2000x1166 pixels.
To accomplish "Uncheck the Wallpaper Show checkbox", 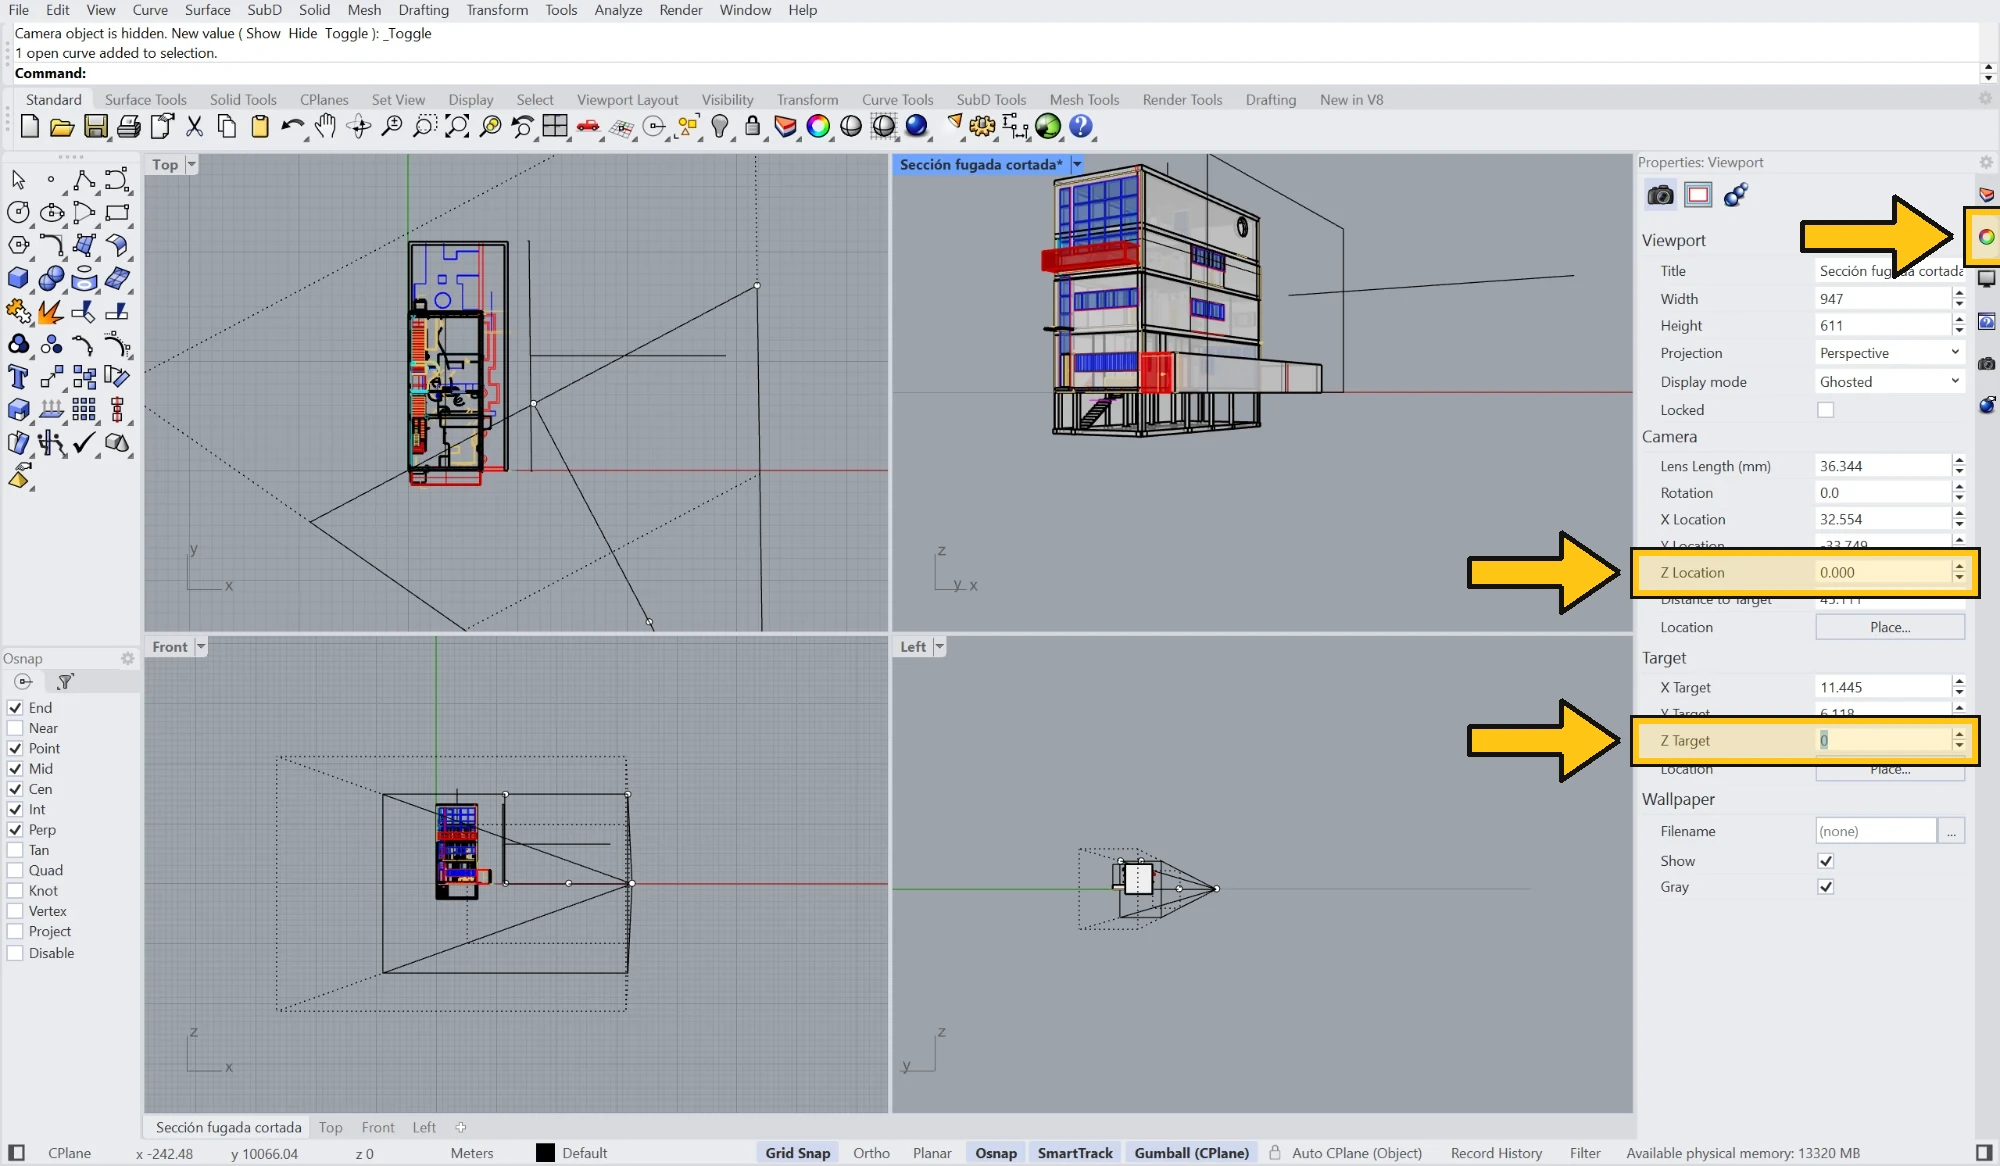I will tap(1826, 861).
